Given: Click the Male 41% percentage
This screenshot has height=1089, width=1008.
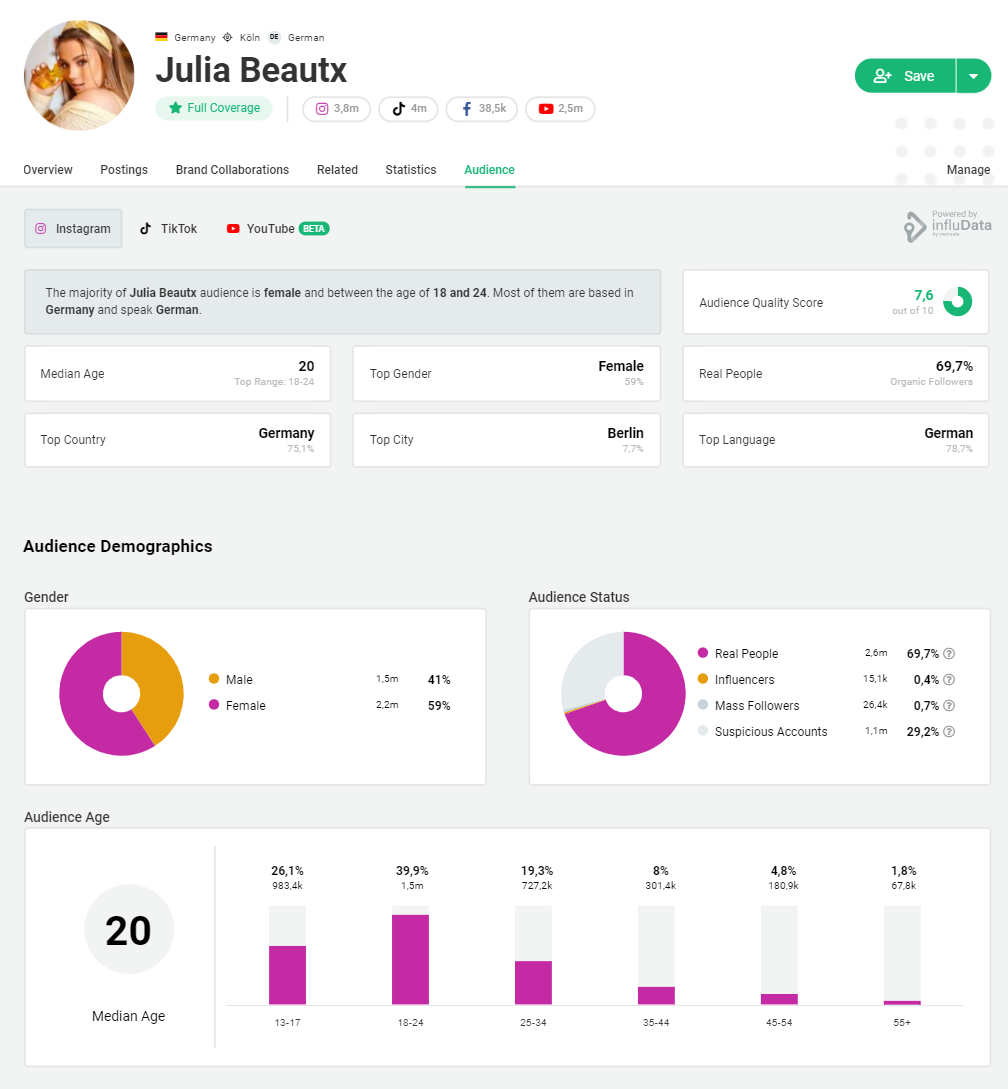Looking at the screenshot, I should pos(438,679).
